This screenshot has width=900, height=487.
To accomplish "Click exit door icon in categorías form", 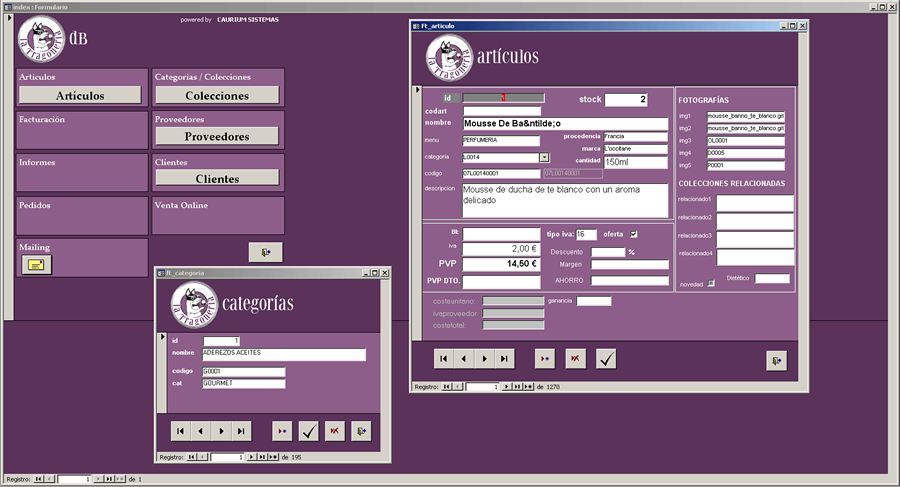I will pyautogui.click(x=361, y=431).
